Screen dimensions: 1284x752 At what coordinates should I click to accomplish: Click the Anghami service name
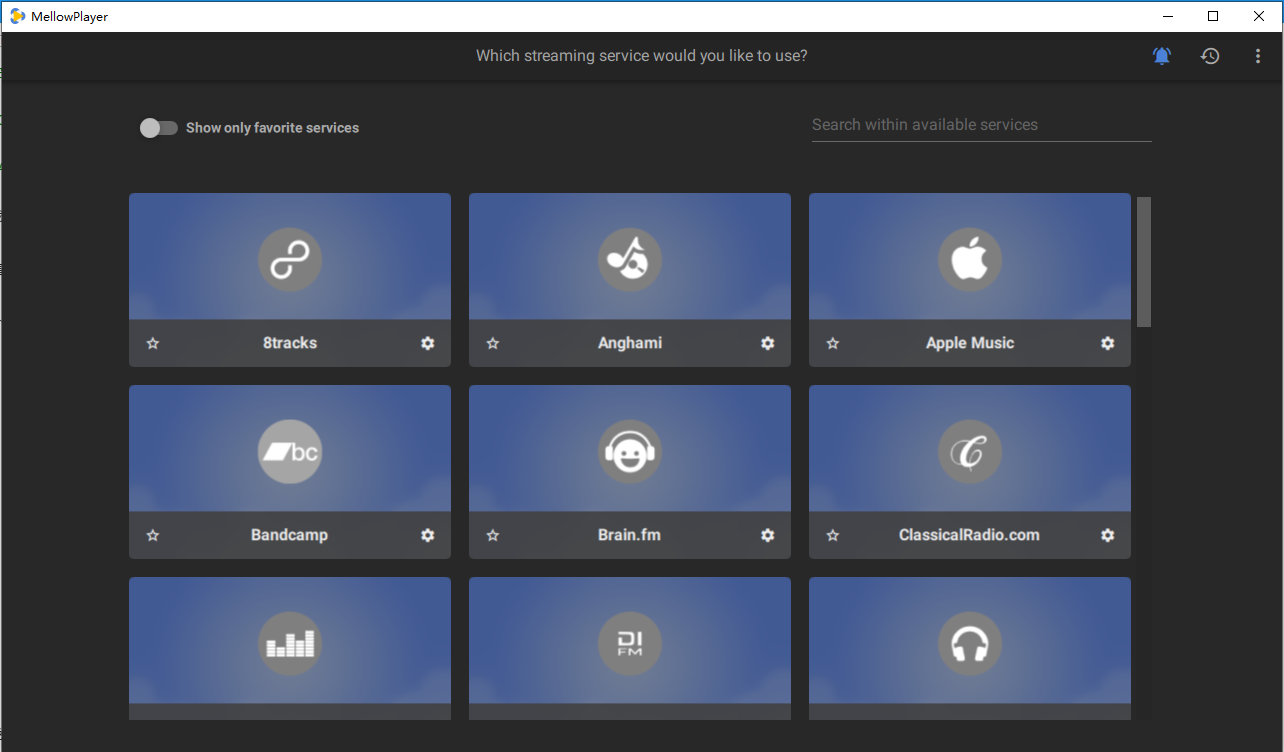point(630,343)
